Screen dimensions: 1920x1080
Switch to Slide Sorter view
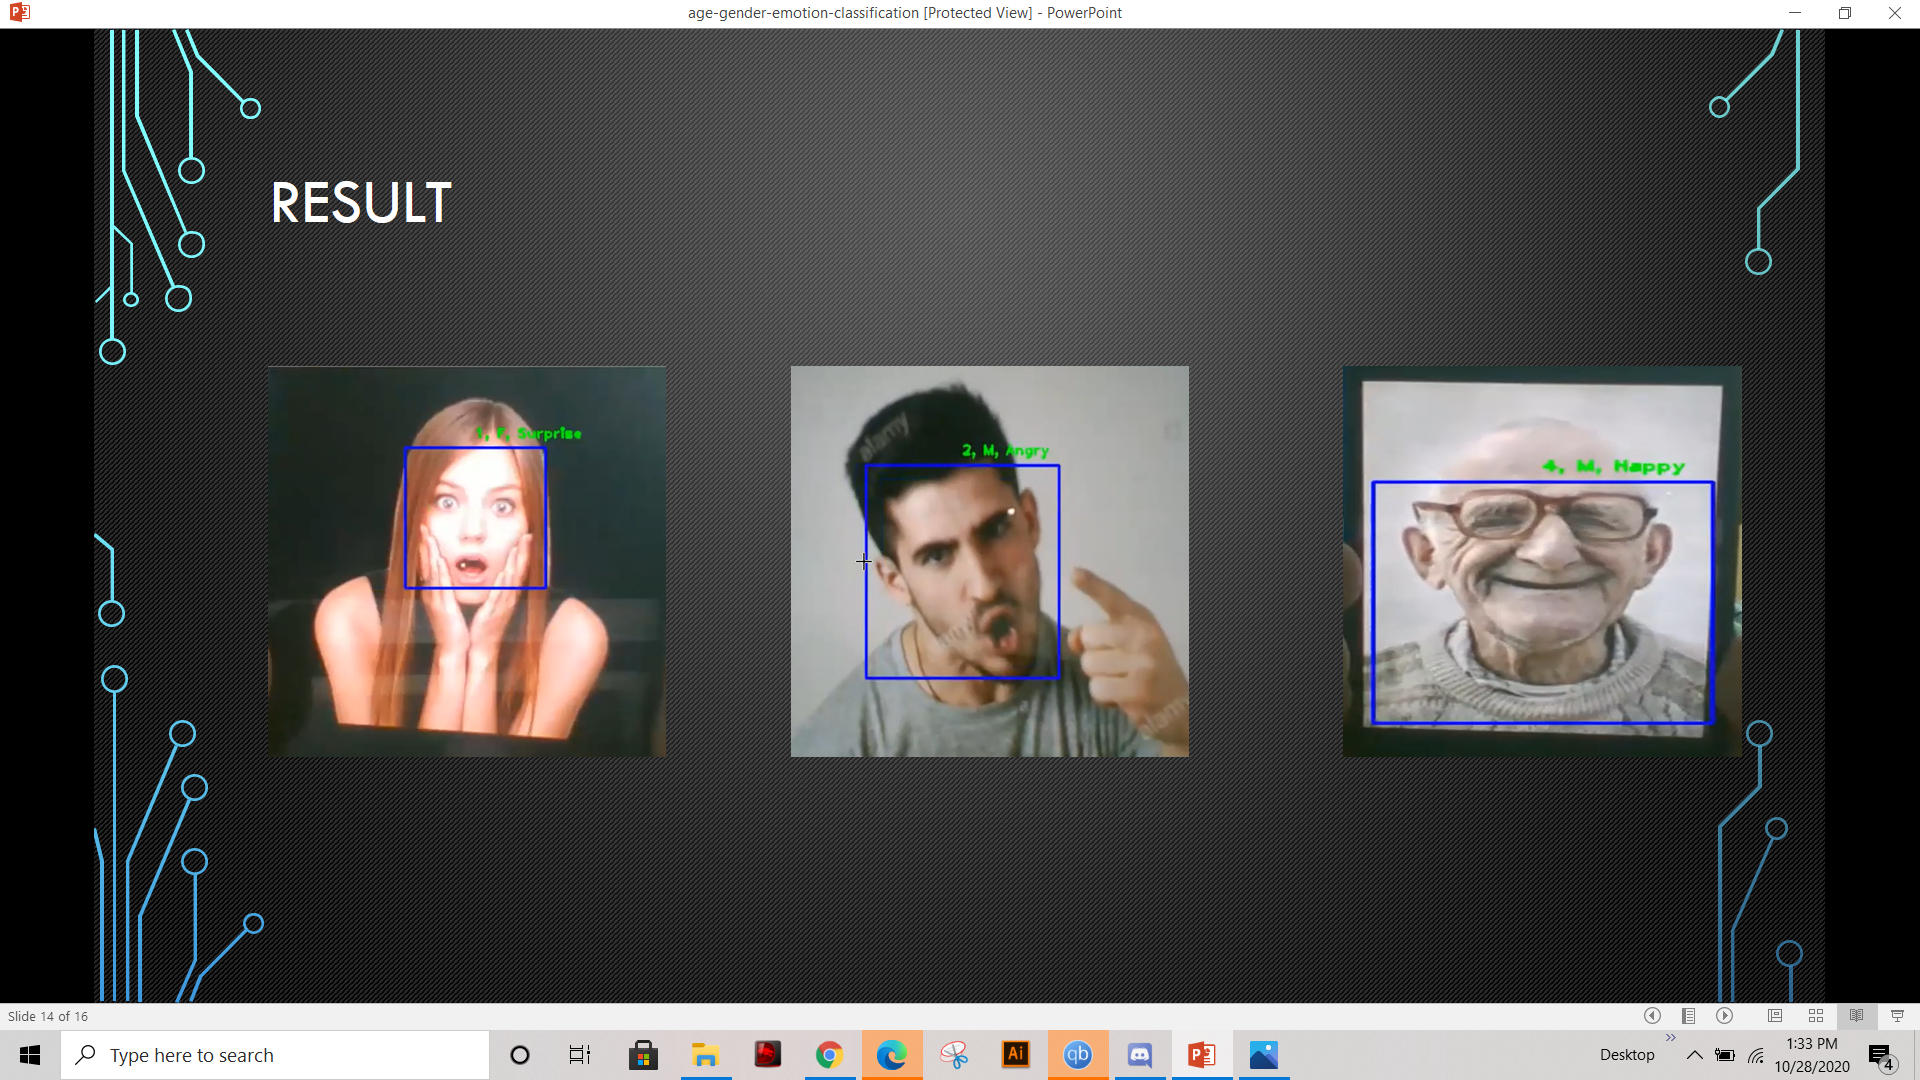coord(1816,1016)
